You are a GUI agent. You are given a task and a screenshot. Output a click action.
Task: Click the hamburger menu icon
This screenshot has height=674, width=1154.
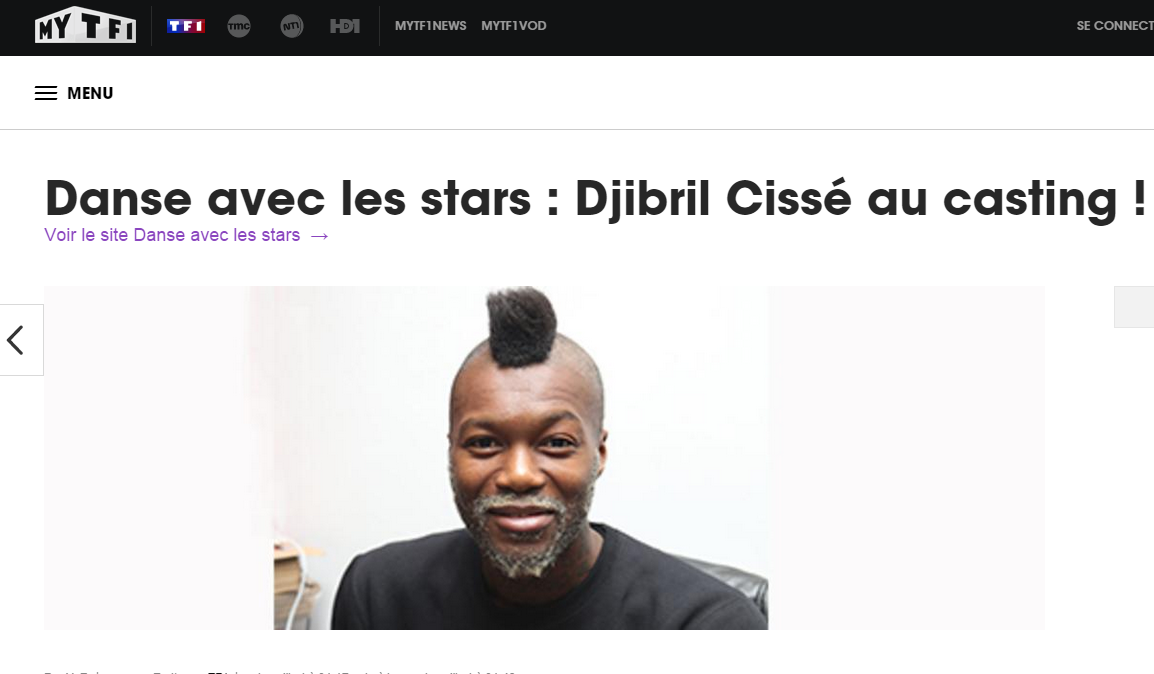46,93
